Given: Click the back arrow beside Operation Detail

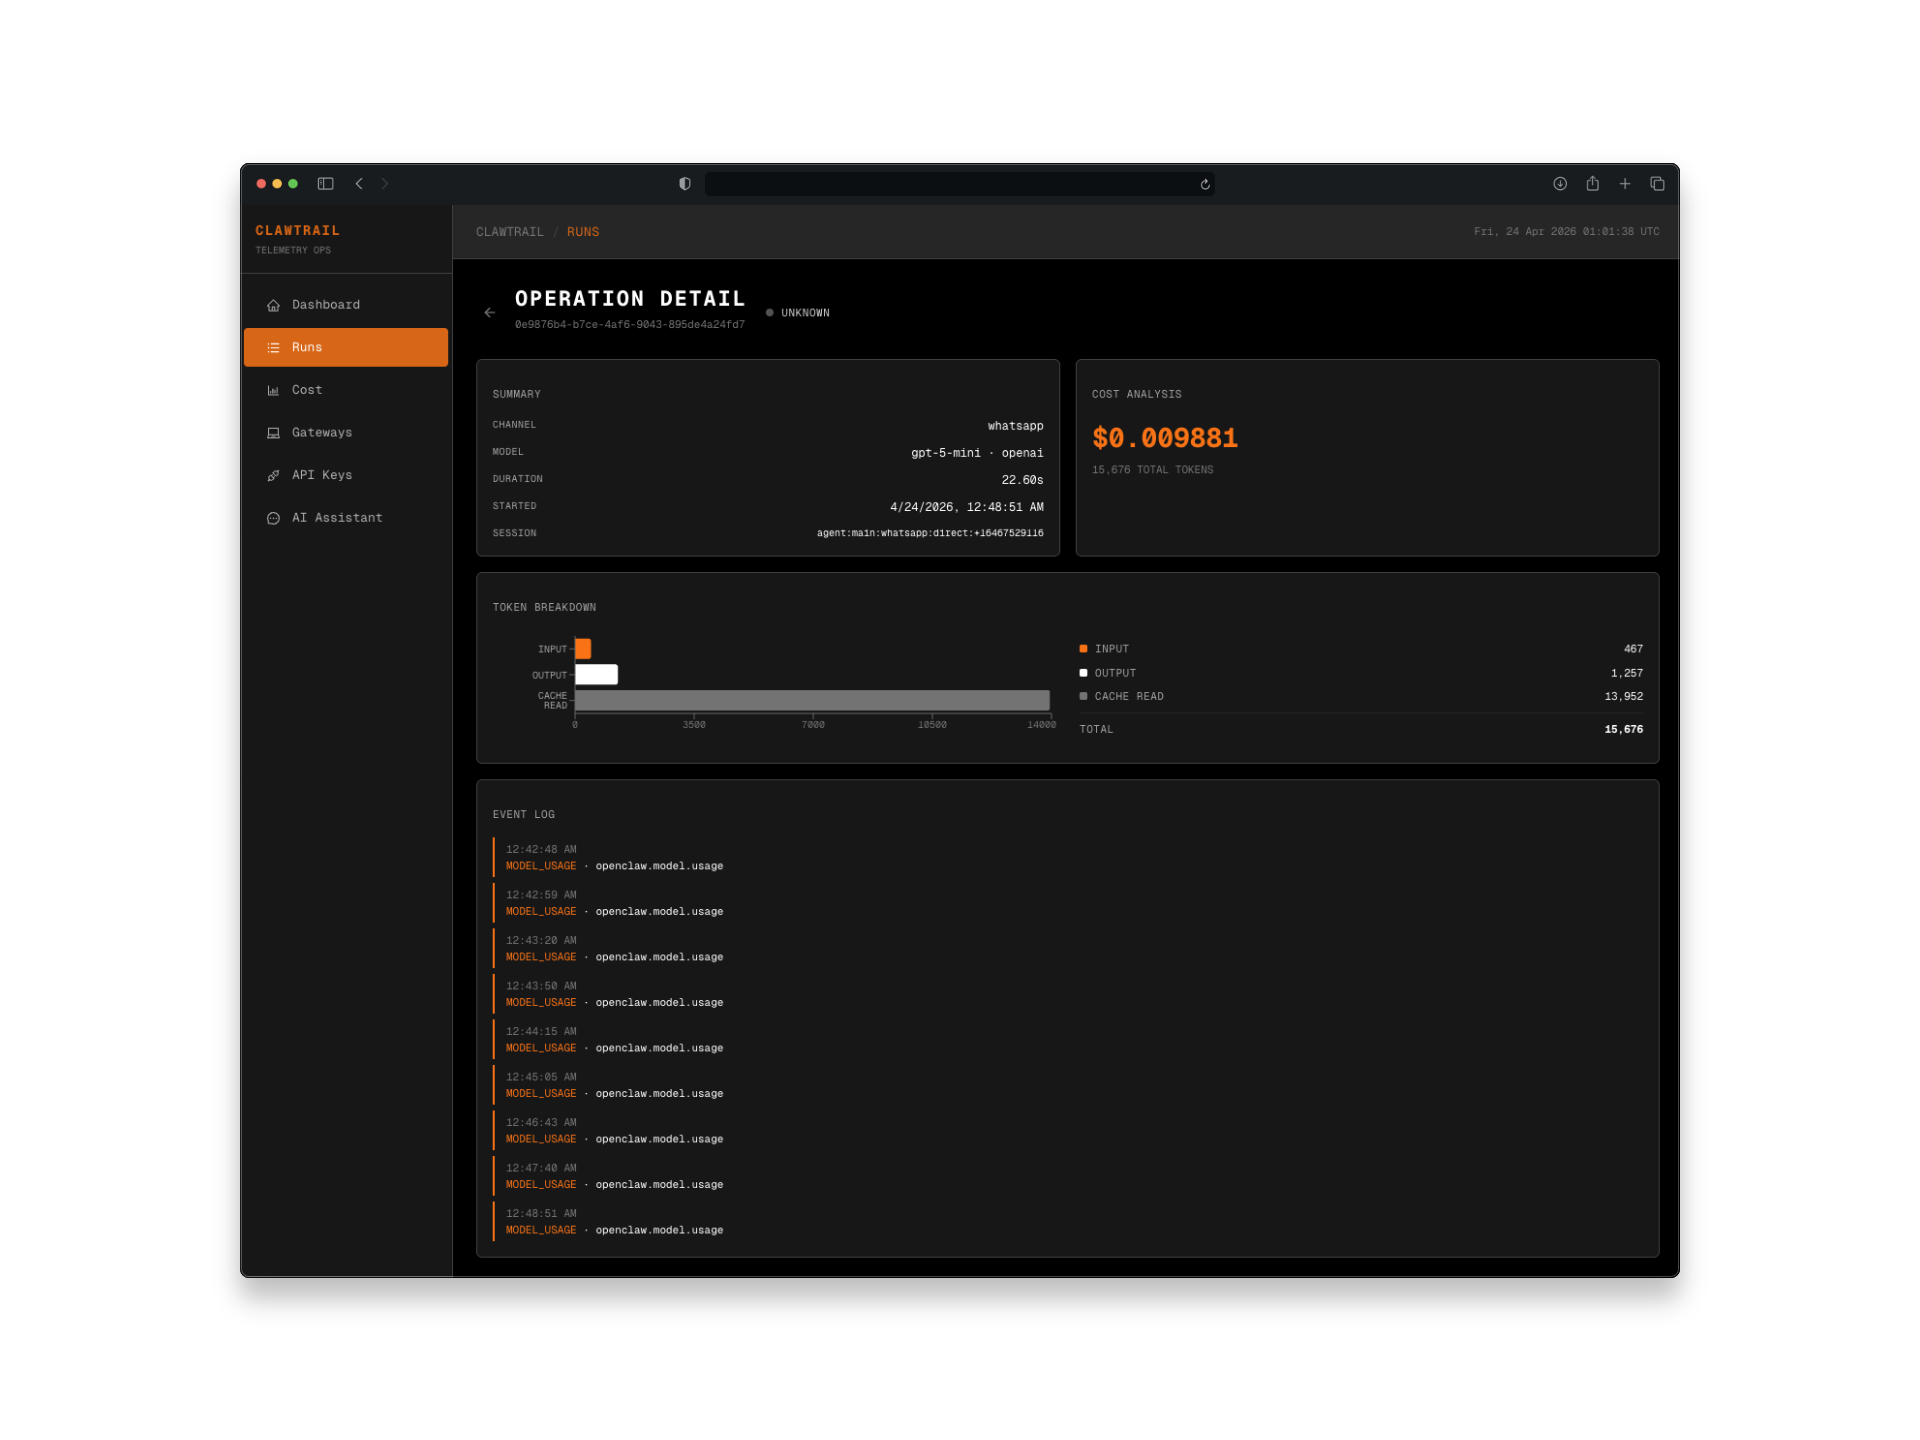Looking at the screenshot, I should (489, 313).
